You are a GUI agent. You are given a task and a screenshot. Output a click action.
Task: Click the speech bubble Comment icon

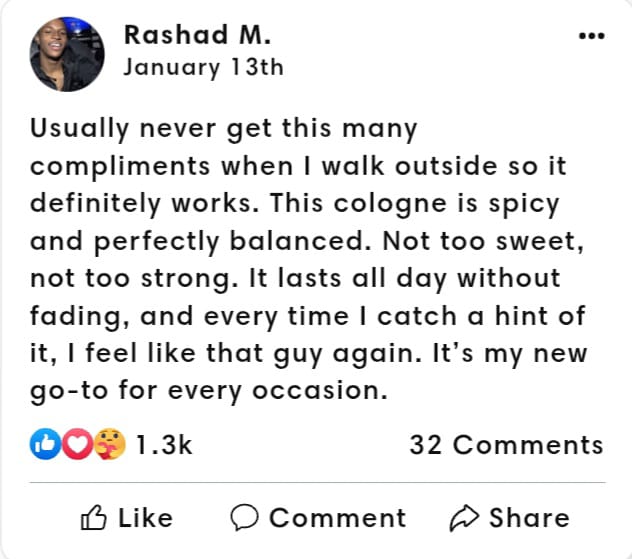coord(244,517)
